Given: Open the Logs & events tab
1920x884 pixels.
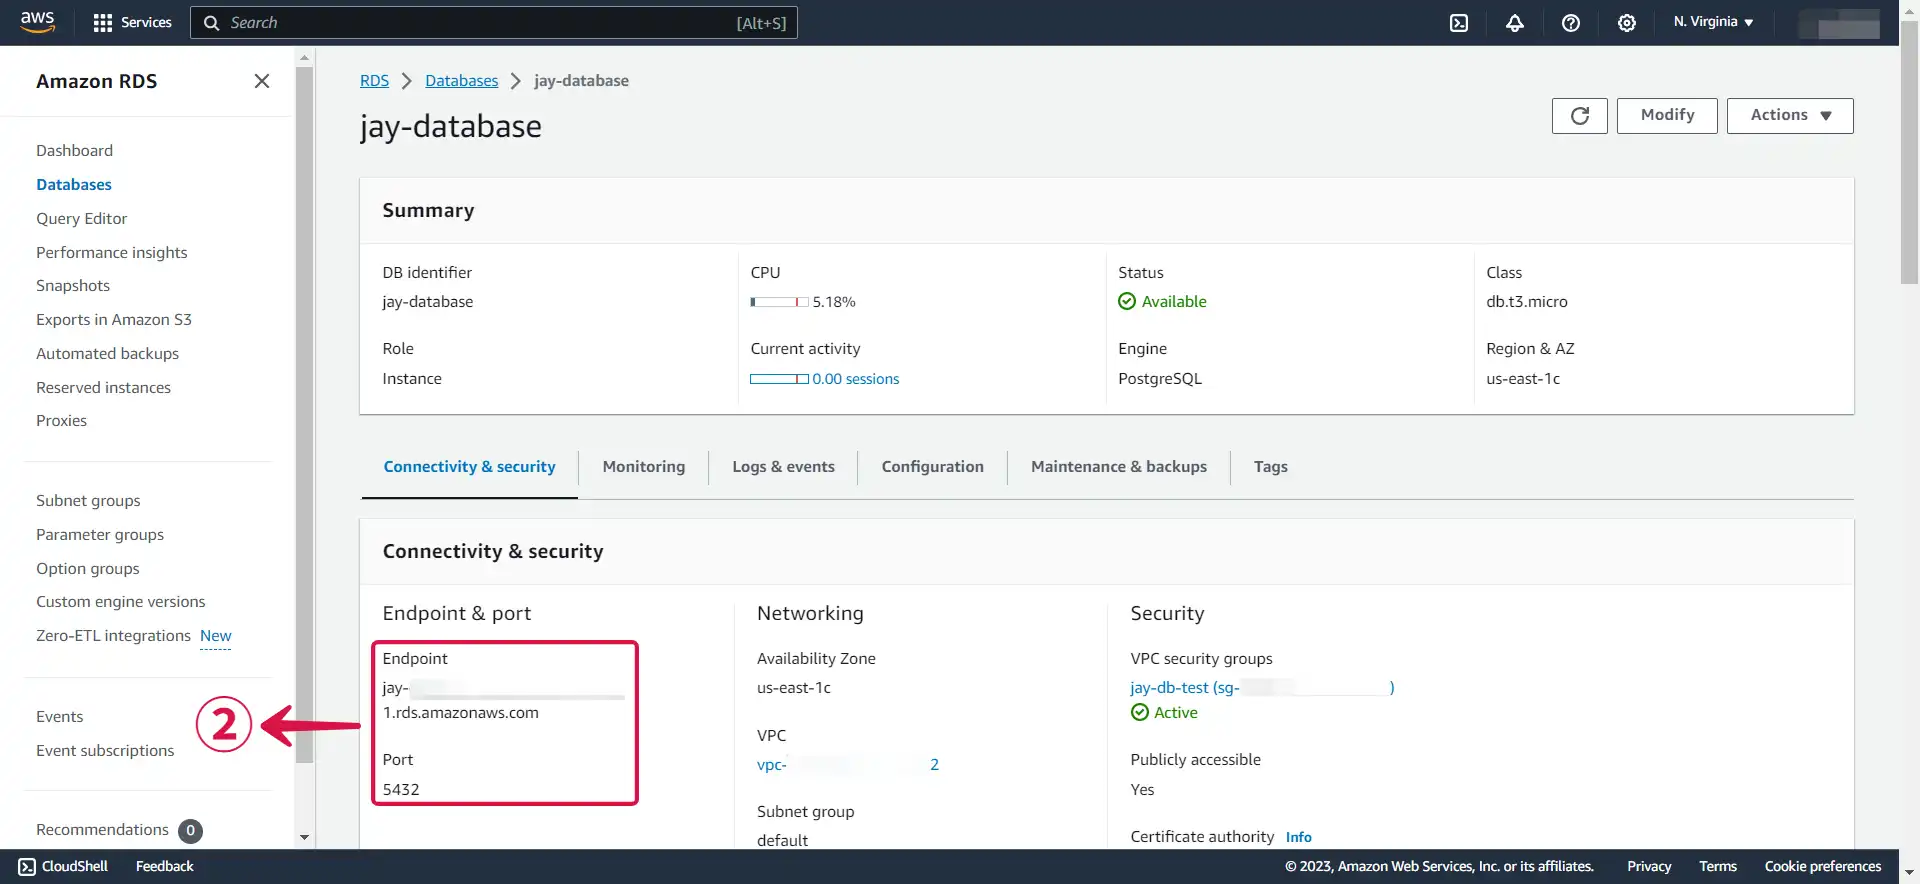Looking at the screenshot, I should coord(783,467).
